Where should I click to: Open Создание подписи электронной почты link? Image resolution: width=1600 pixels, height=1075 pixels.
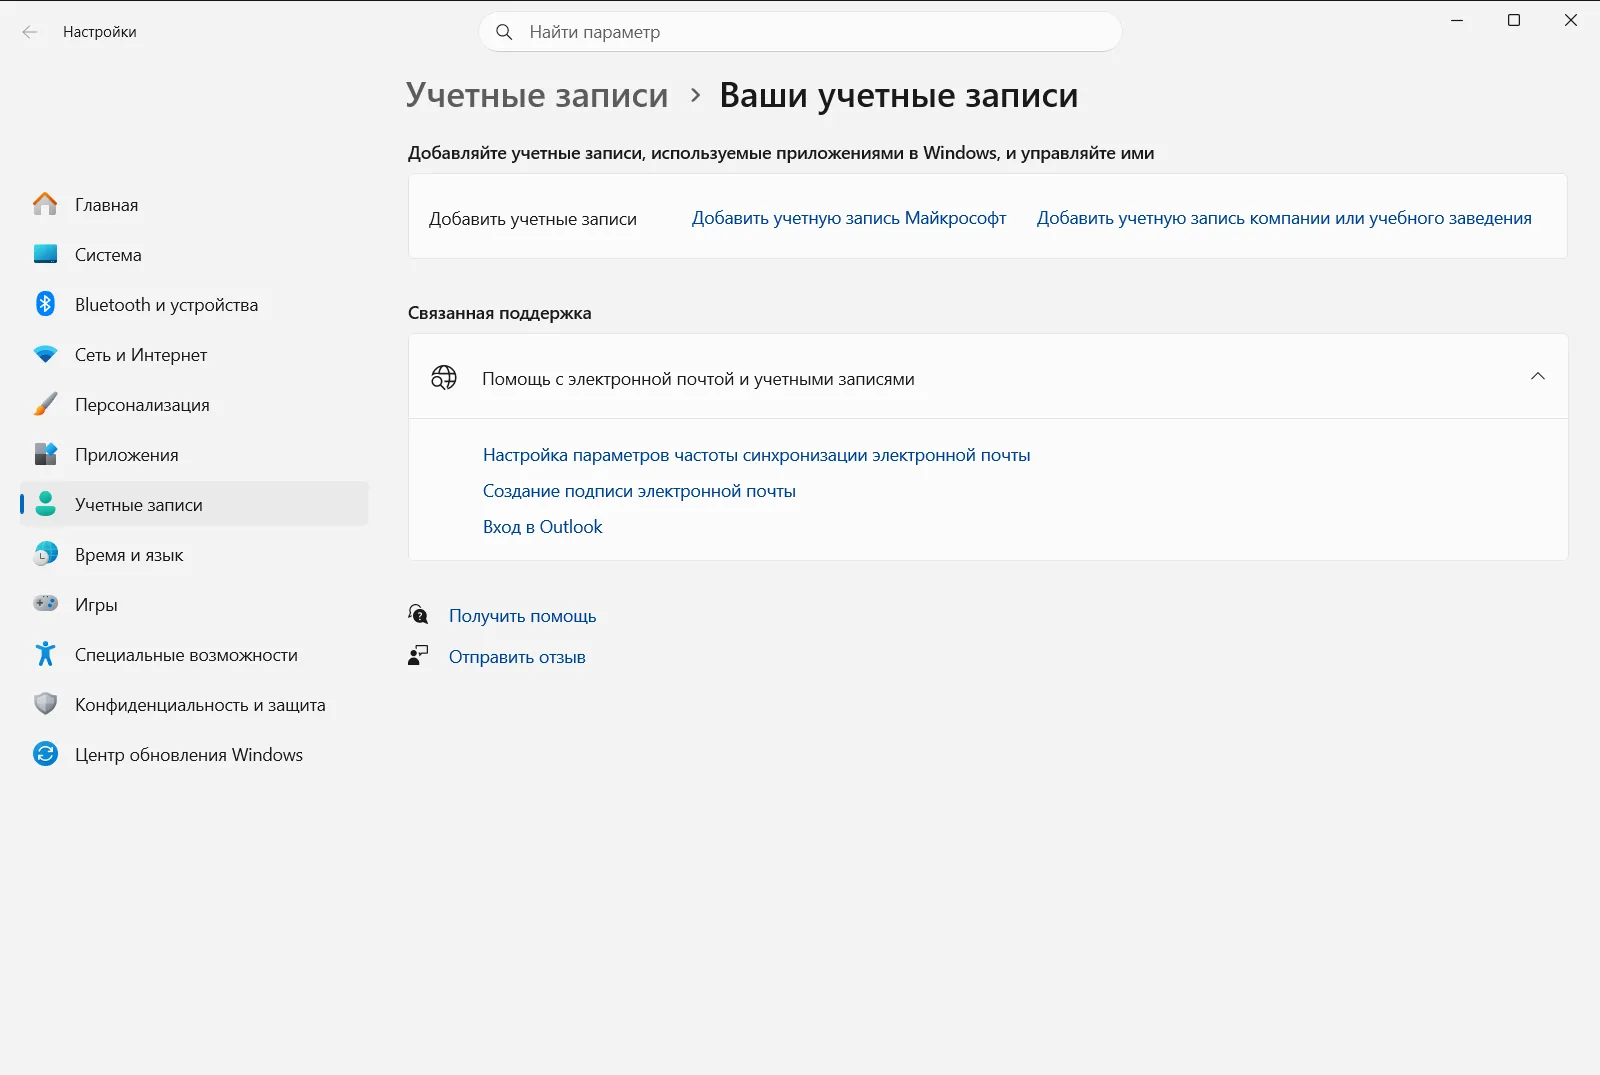click(x=639, y=491)
